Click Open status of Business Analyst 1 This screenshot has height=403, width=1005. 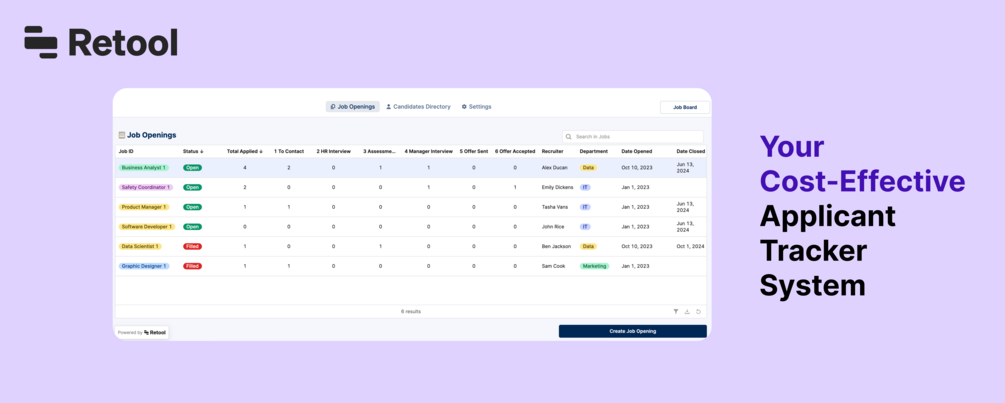[192, 168]
